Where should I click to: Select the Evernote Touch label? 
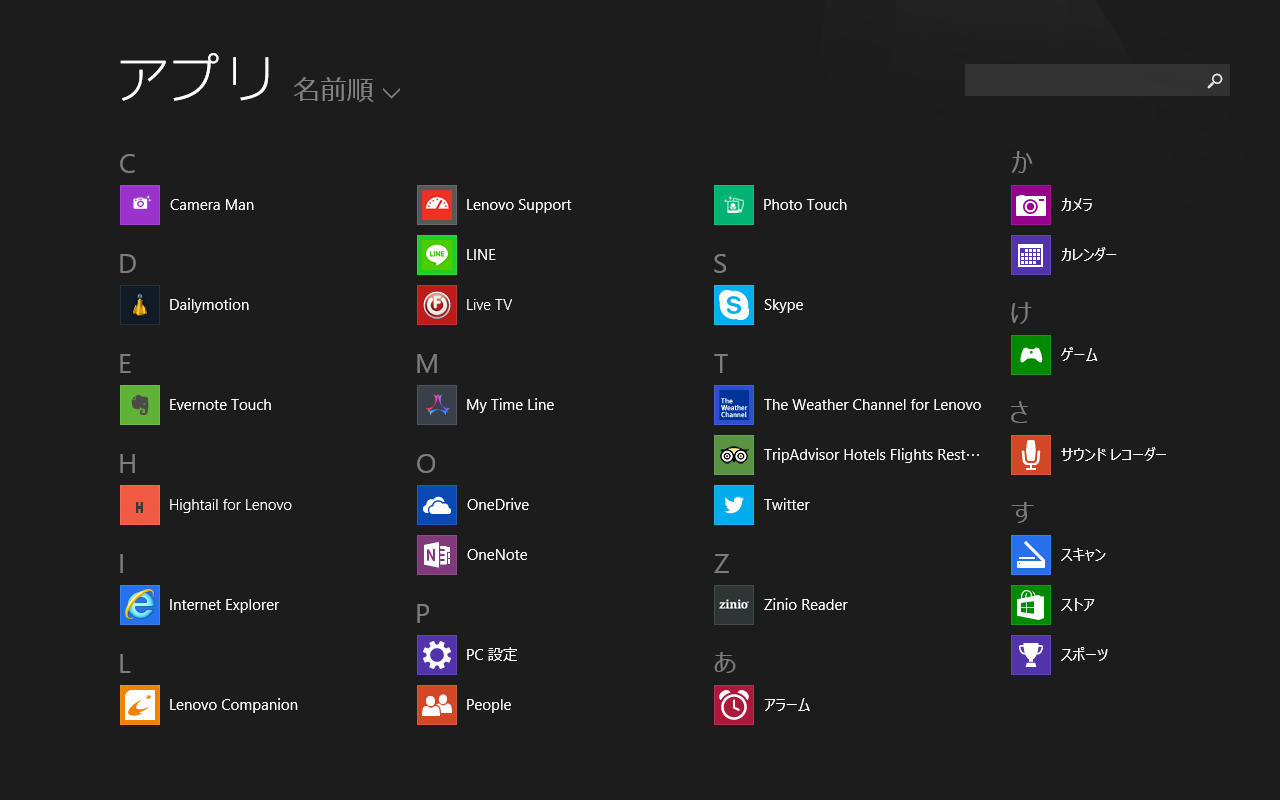click(220, 405)
